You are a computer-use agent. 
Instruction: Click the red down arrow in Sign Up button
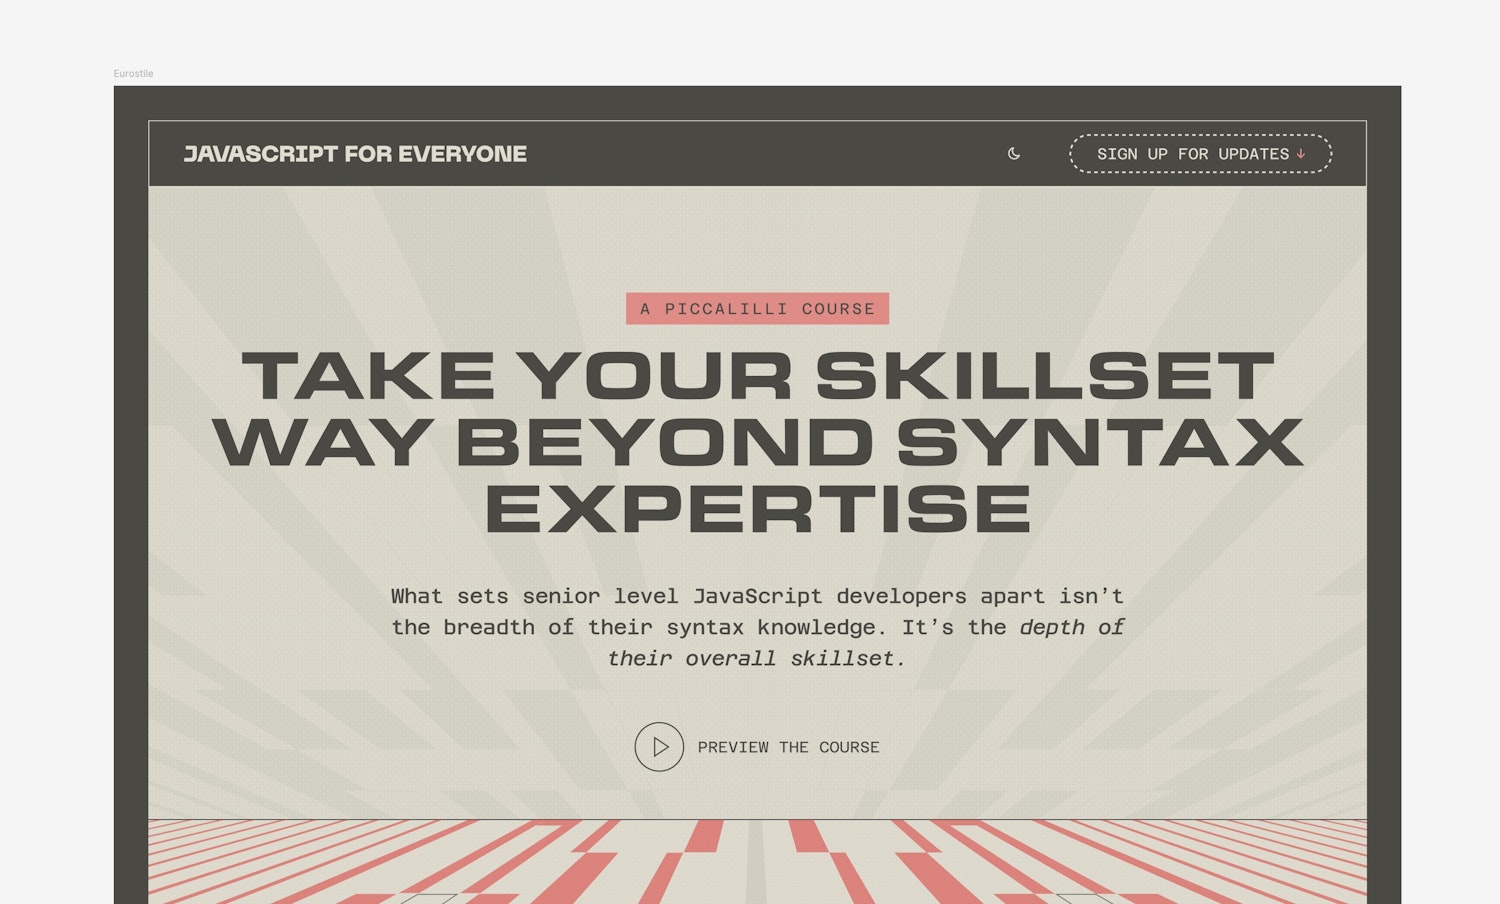[1301, 154]
